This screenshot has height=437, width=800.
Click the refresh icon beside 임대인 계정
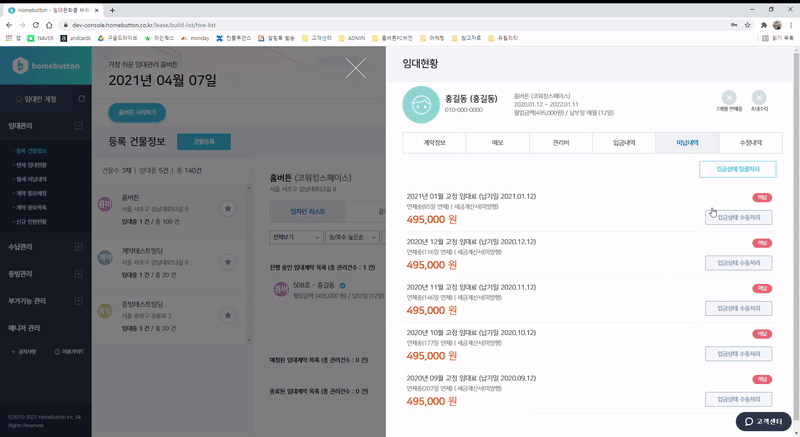(82, 99)
